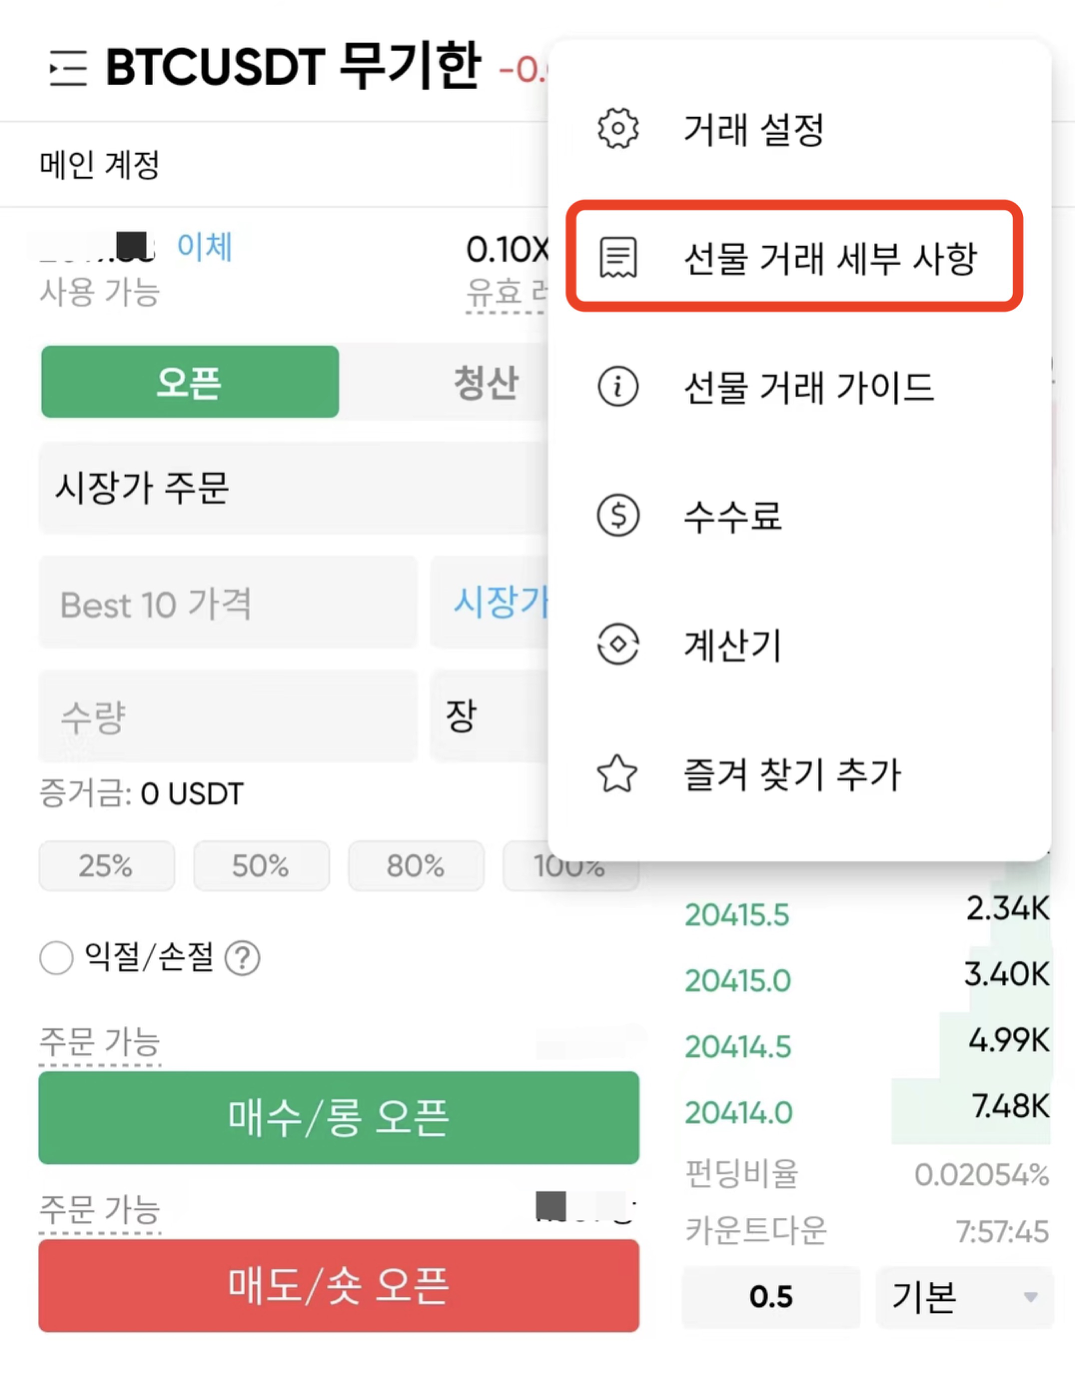
Task: Click the gear icon for 거래 설정
Action: coord(618,129)
